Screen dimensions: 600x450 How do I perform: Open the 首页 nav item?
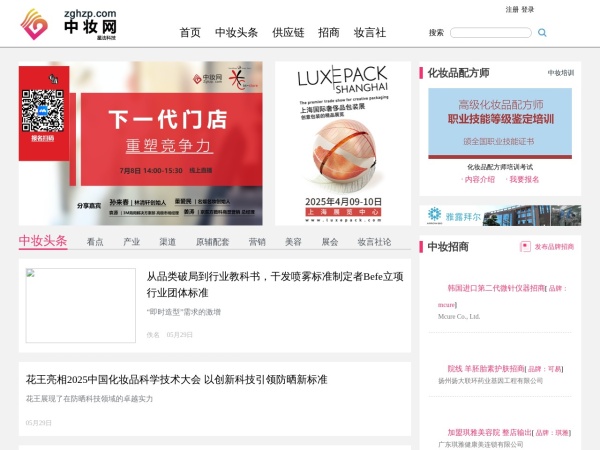pos(190,33)
